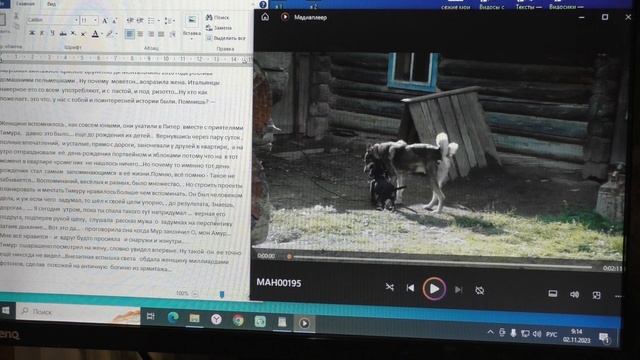
Task: Toggle underline formatting in WordPad
Action: coord(52,33)
